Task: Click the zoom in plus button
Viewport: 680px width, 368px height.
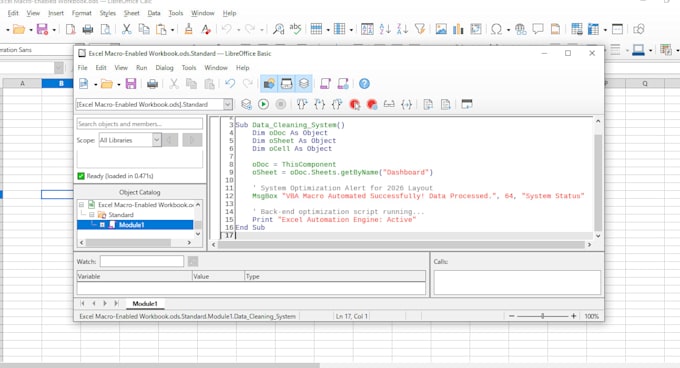Action: [573, 316]
